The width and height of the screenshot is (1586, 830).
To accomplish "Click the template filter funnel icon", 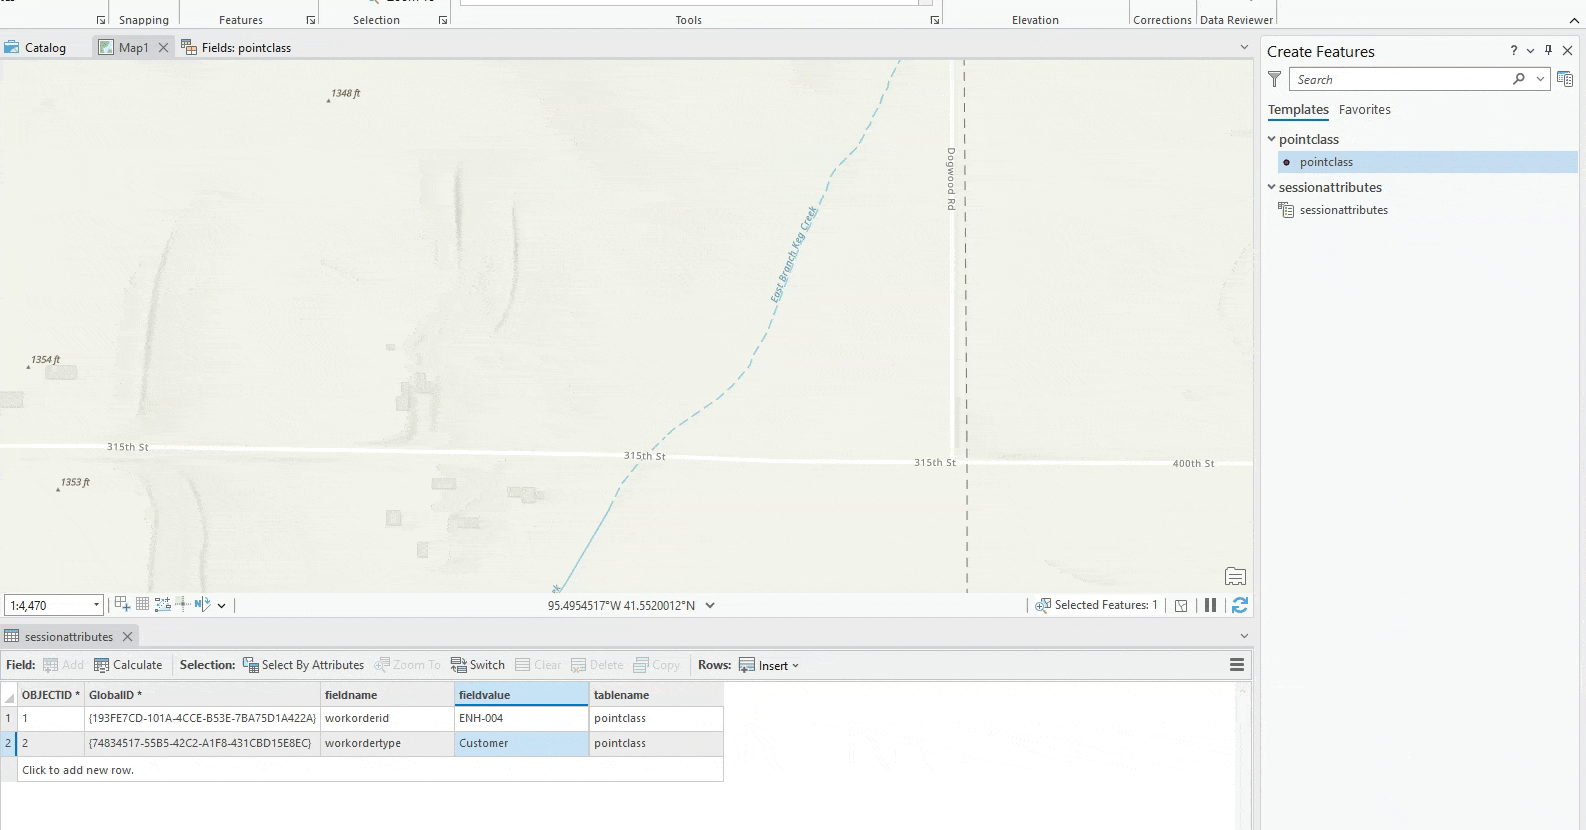I will click(1274, 79).
